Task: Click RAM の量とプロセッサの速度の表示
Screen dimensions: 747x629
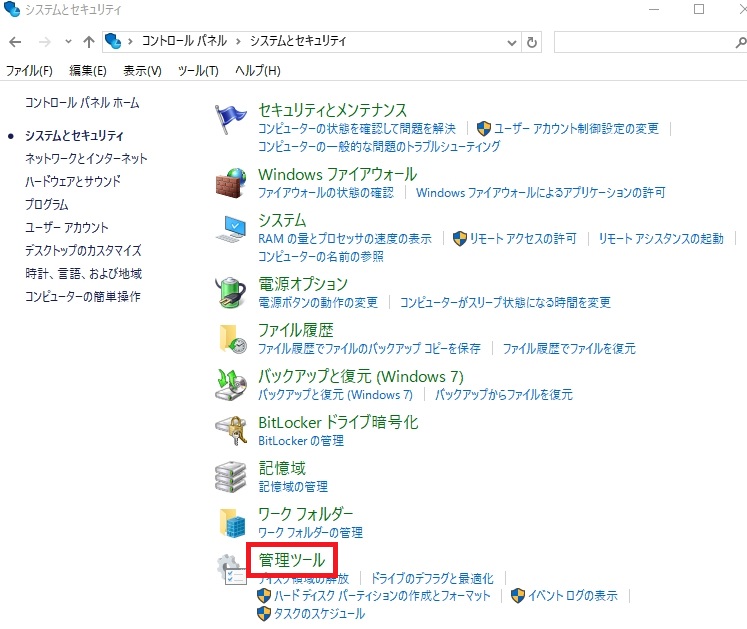Action: tap(345, 238)
